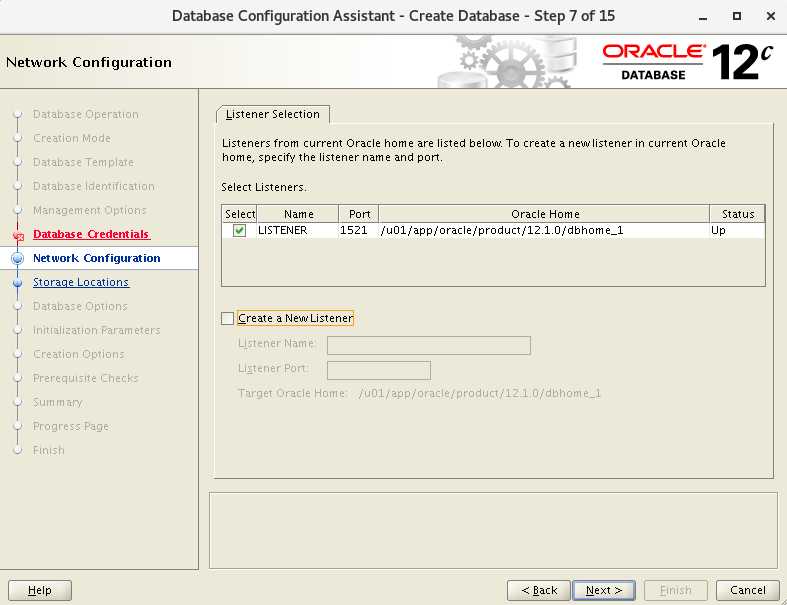Viewport: 787px width, 605px height.
Task: Cancel the database creation wizard
Action: (747, 590)
